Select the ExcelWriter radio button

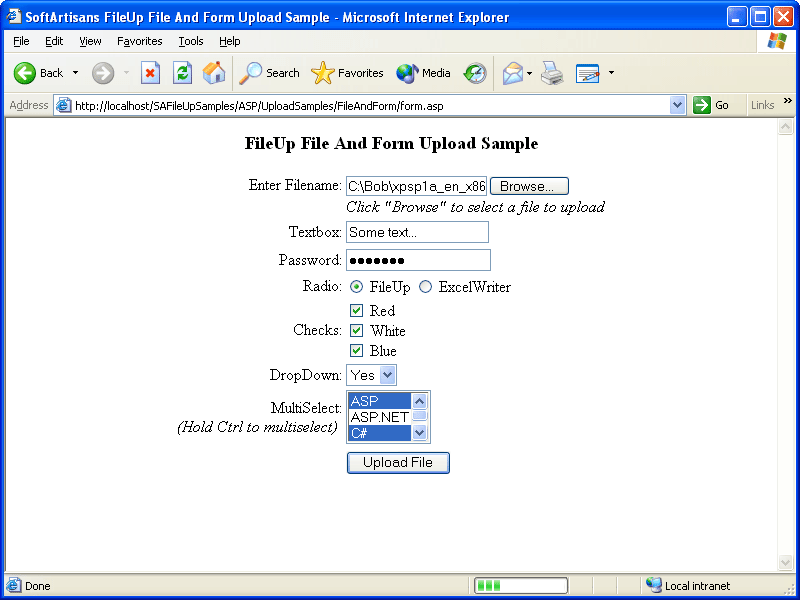tap(424, 286)
